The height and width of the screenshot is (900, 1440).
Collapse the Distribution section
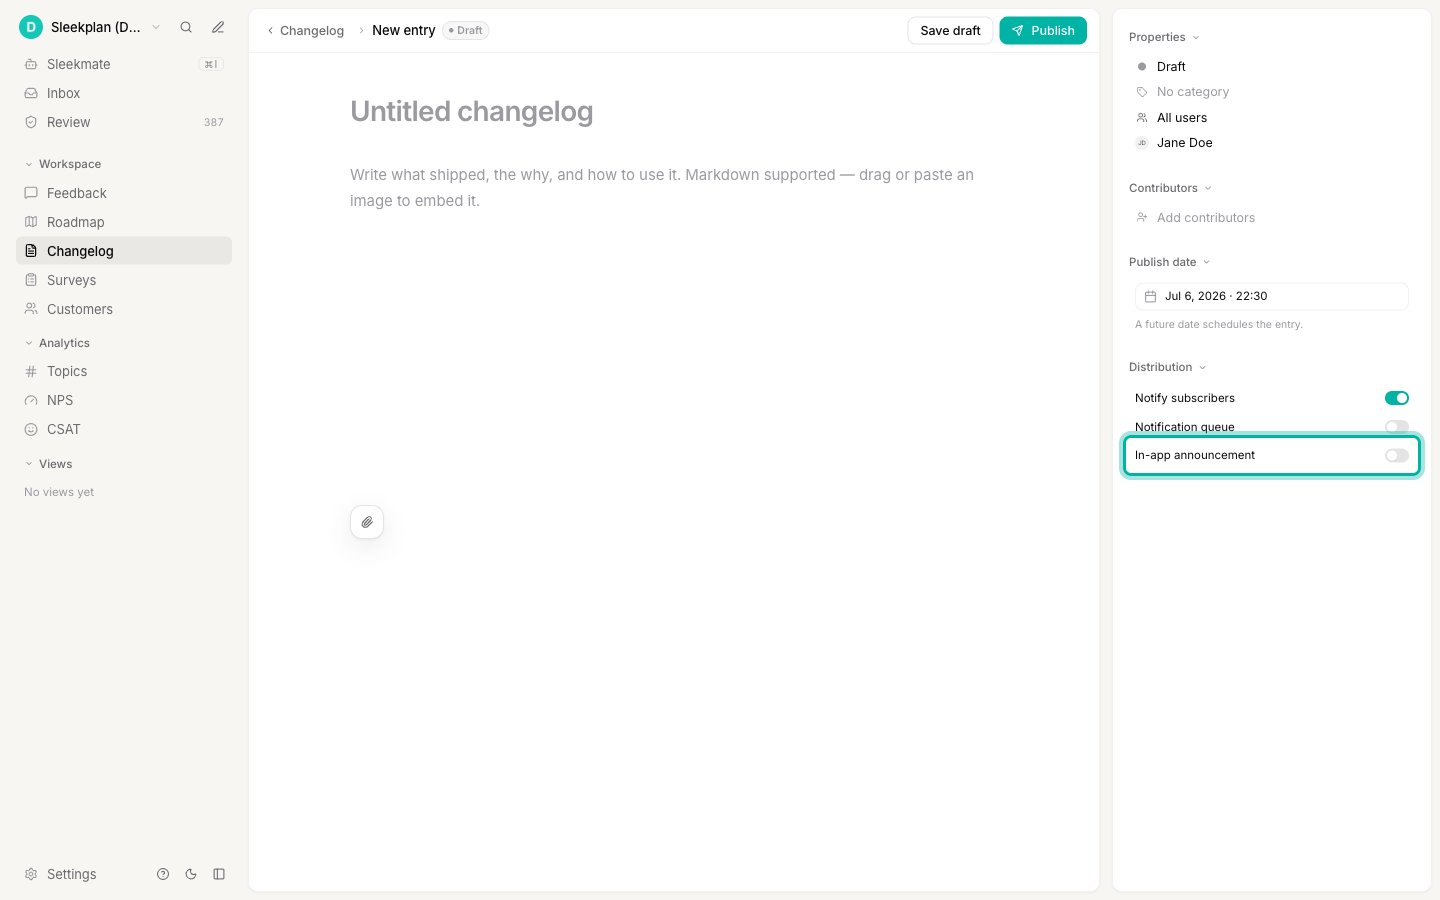pos(1167,367)
